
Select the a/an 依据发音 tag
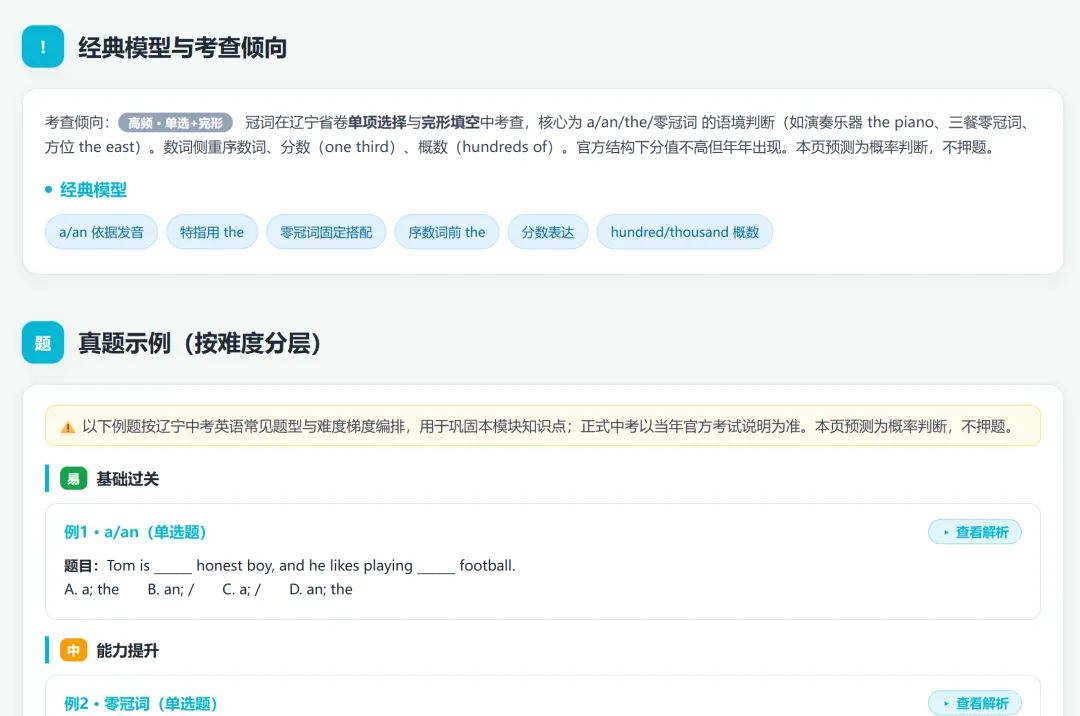coord(101,232)
